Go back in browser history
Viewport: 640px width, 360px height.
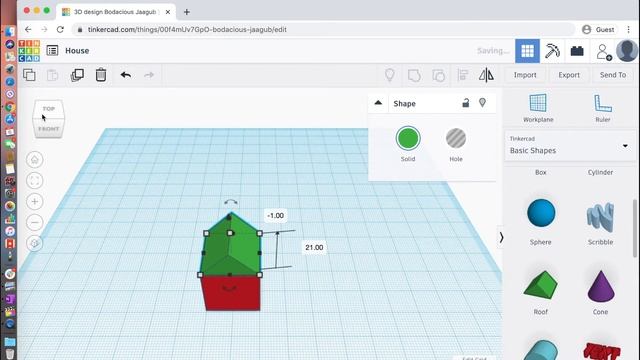[x=28, y=29]
